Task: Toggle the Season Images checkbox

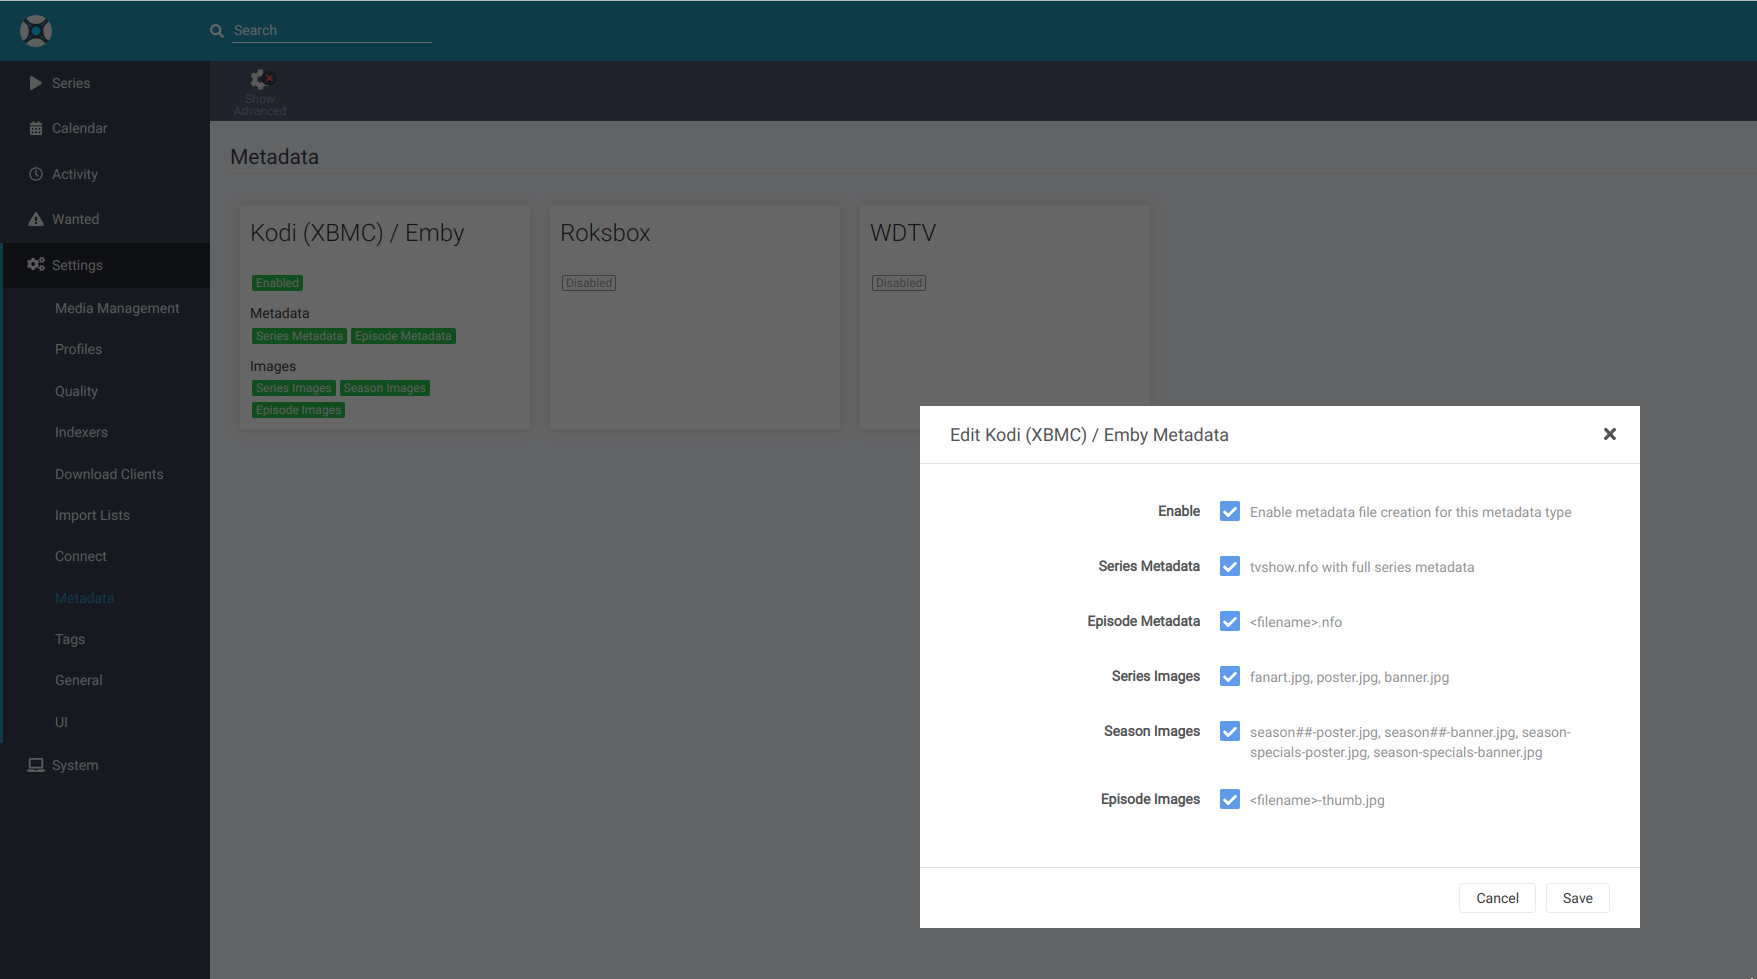Action: [1229, 731]
